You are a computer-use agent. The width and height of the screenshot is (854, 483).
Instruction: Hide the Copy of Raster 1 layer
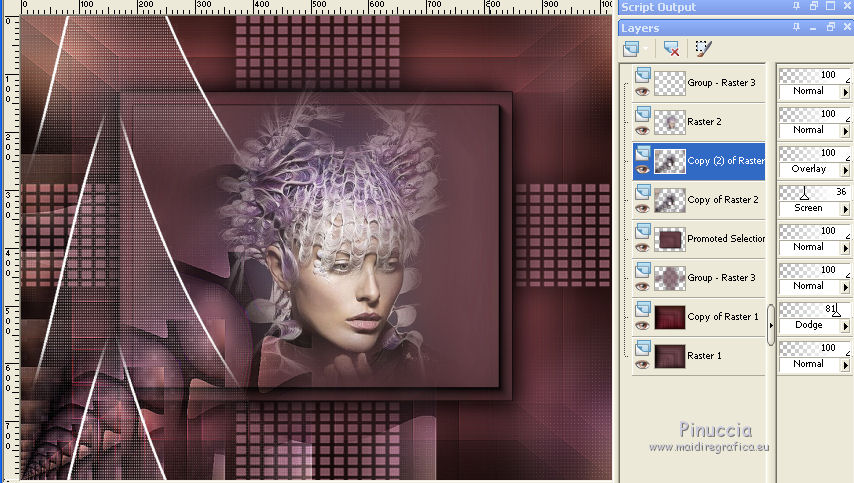click(x=643, y=326)
